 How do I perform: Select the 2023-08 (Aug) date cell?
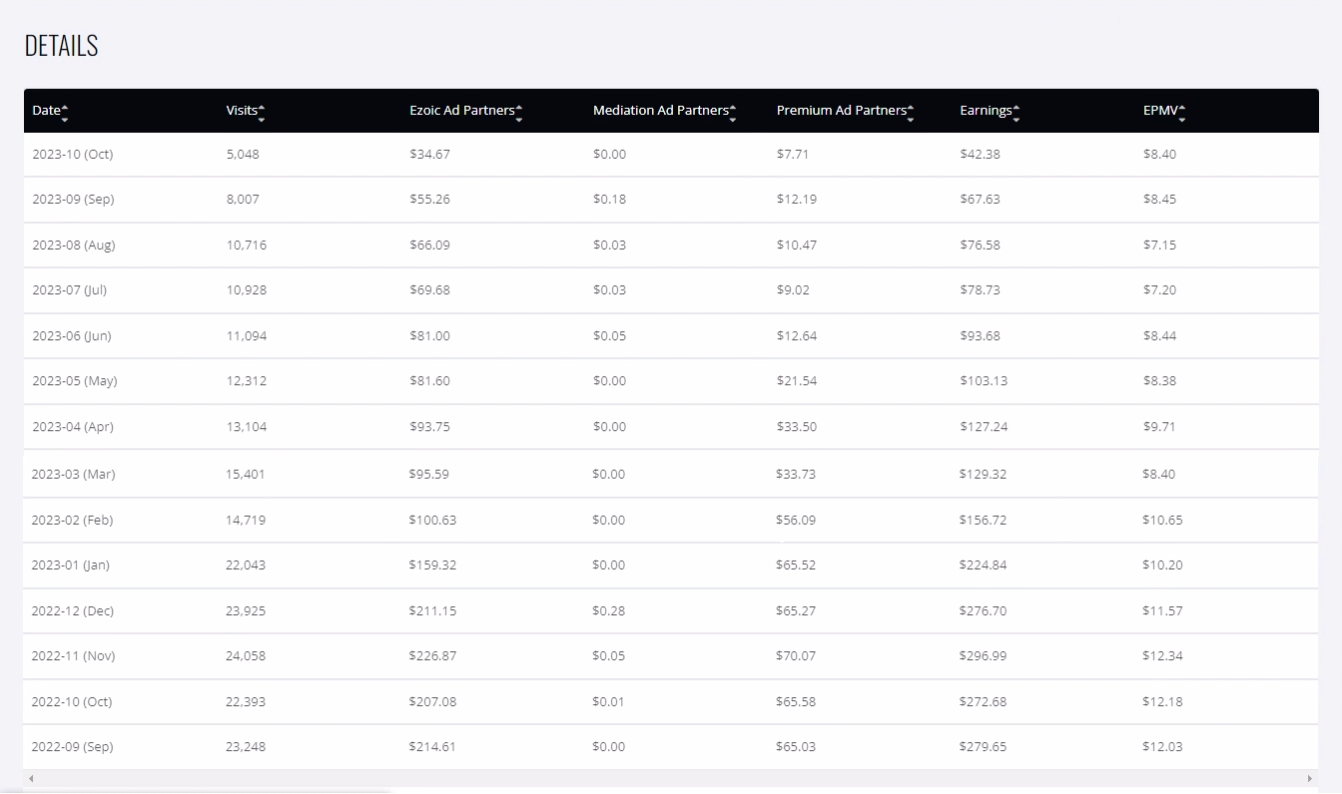point(75,245)
